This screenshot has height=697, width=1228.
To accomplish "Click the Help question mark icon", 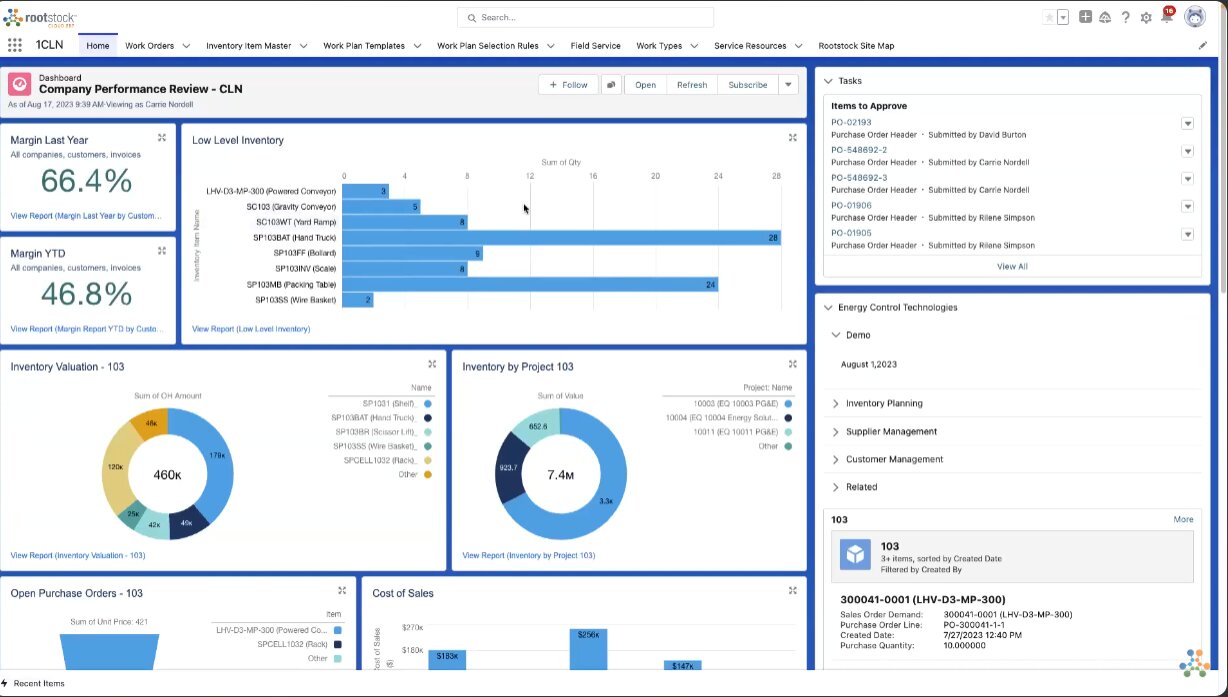I will point(1126,18).
